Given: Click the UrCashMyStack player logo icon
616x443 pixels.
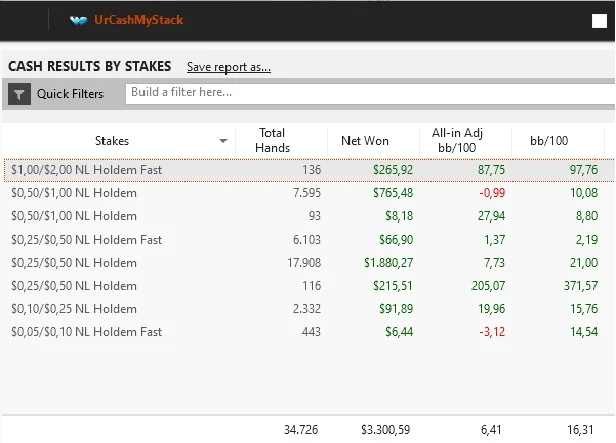Looking at the screenshot, I should pyautogui.click(x=78, y=20).
